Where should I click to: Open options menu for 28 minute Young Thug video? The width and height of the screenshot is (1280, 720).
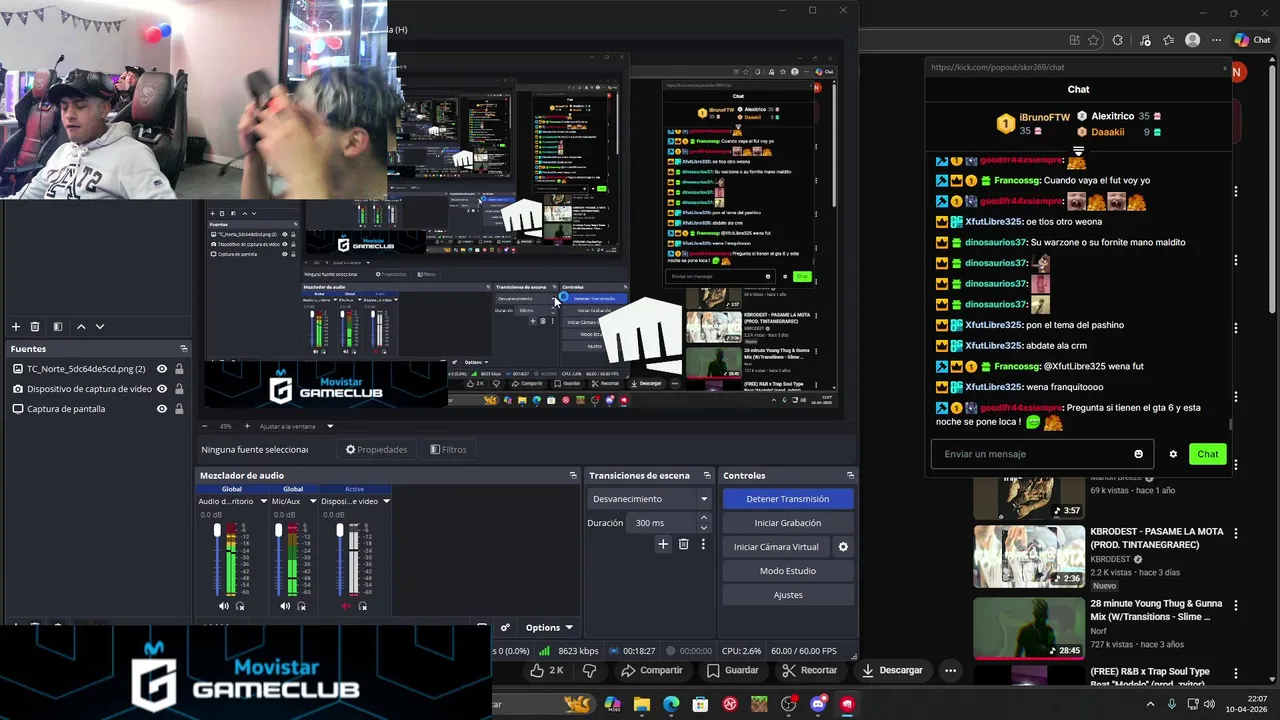[x=1236, y=606]
